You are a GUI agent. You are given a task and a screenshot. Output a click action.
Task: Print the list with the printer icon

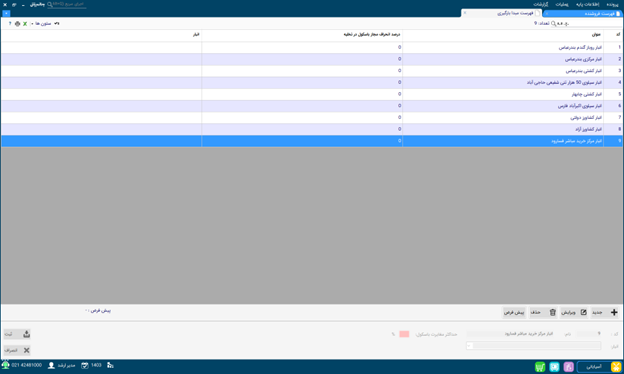point(17,24)
